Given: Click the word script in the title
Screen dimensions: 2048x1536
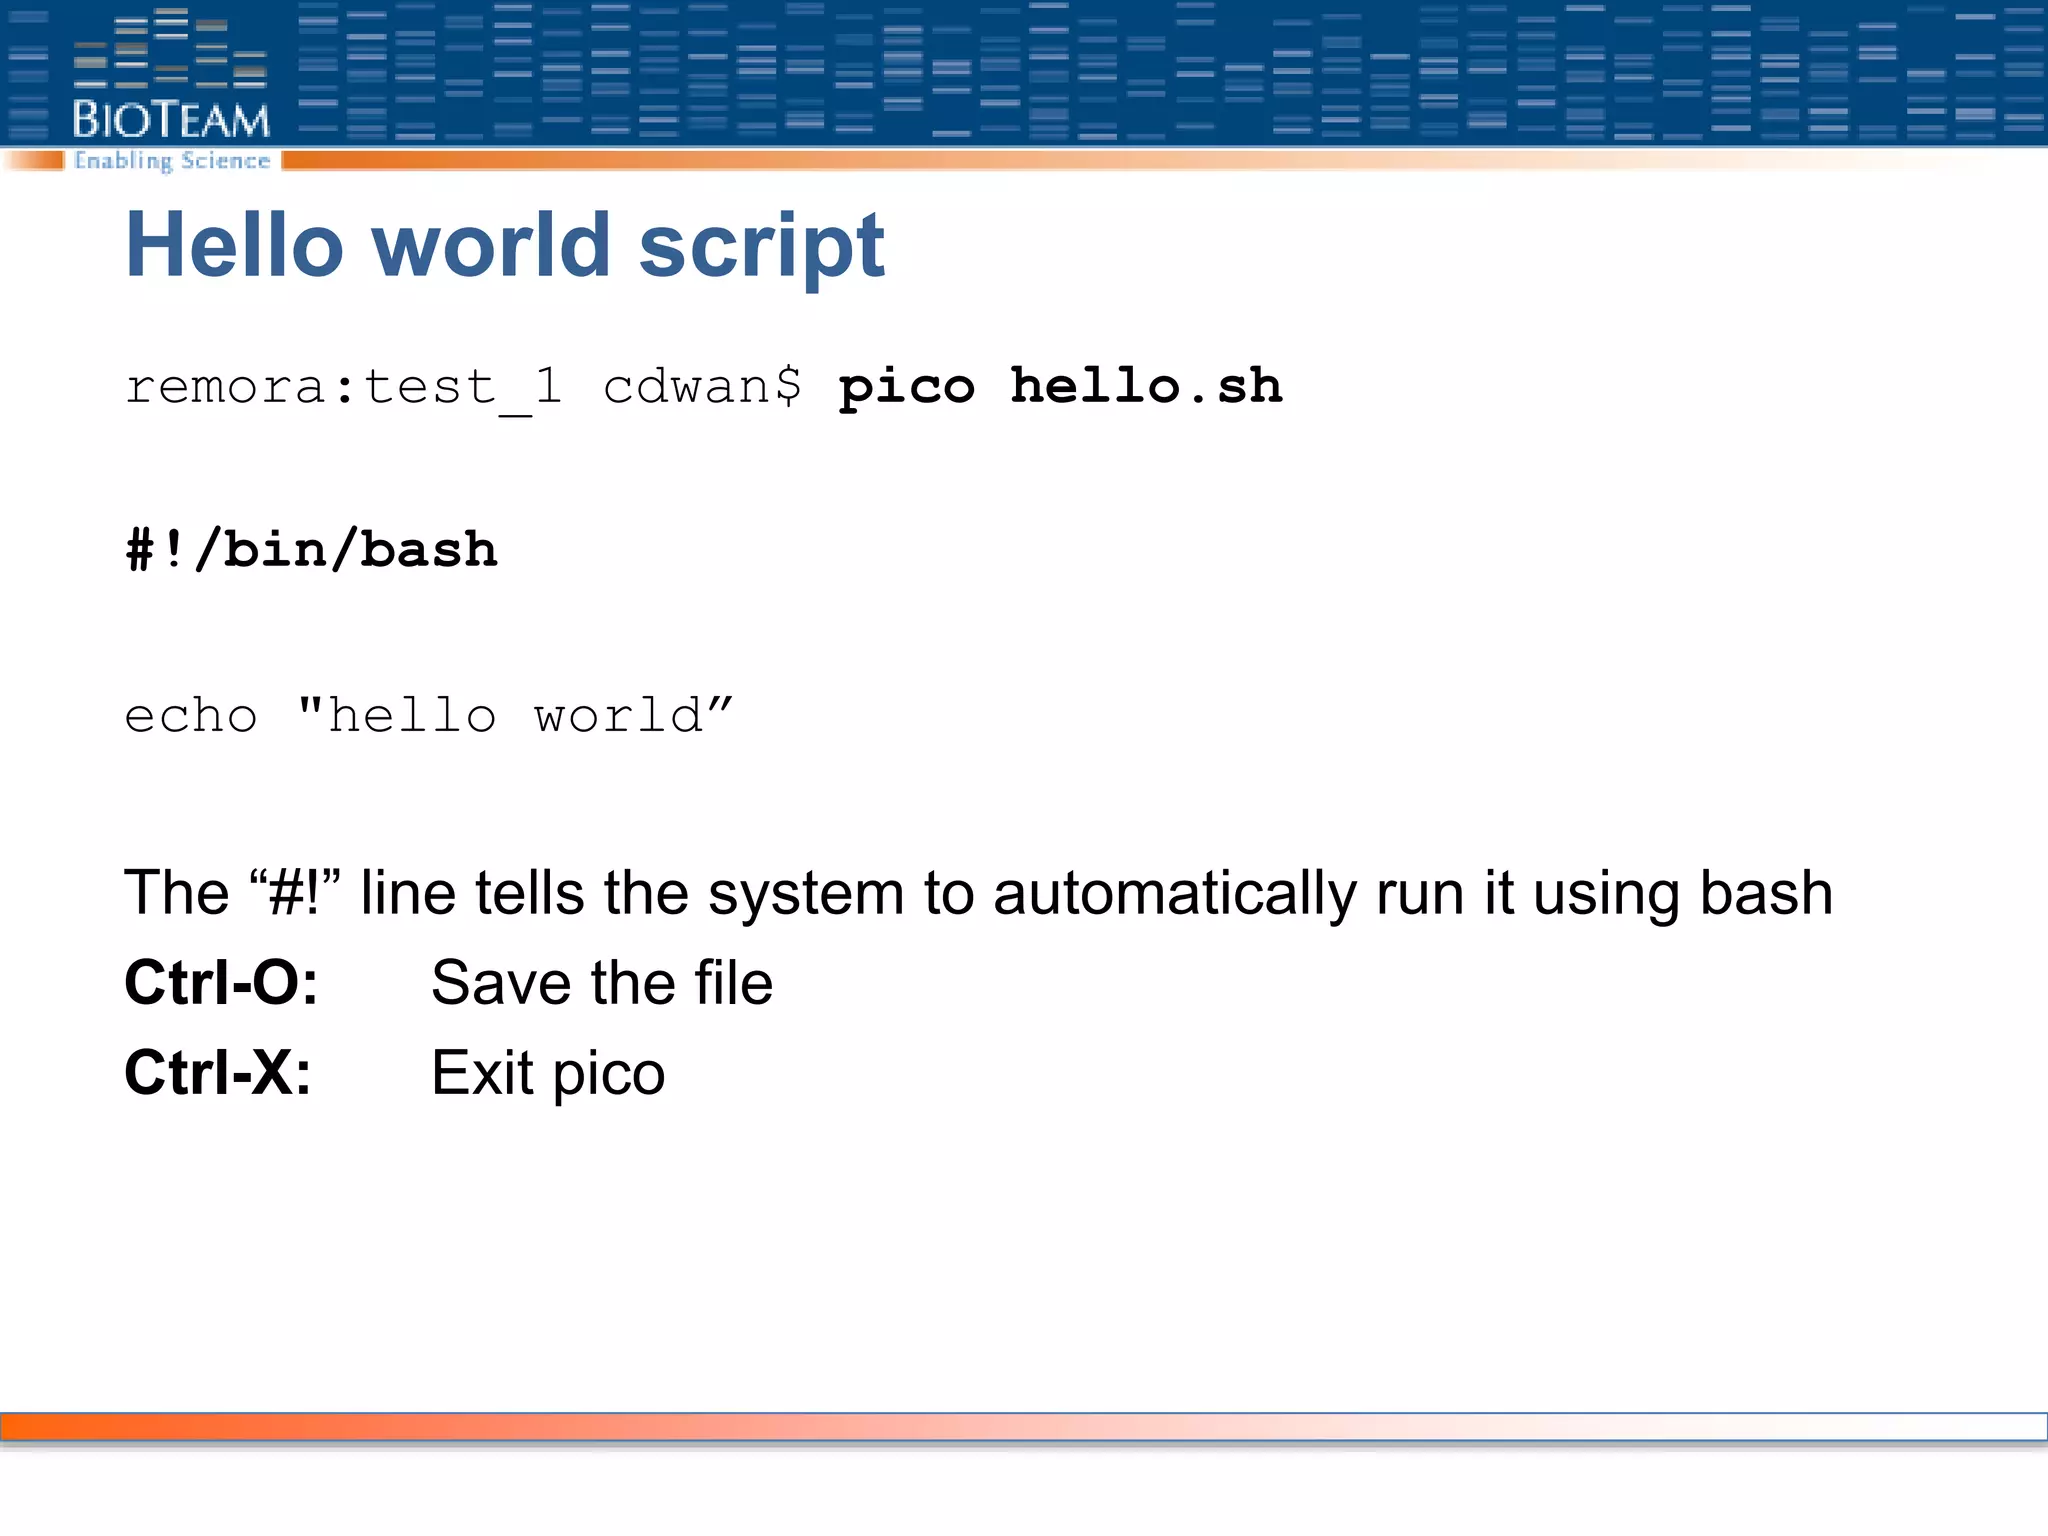Looking at the screenshot, I should pos(760,248).
